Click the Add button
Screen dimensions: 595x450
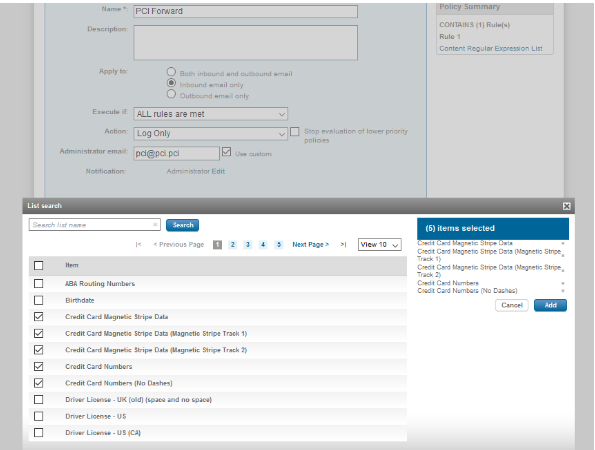tap(550, 305)
